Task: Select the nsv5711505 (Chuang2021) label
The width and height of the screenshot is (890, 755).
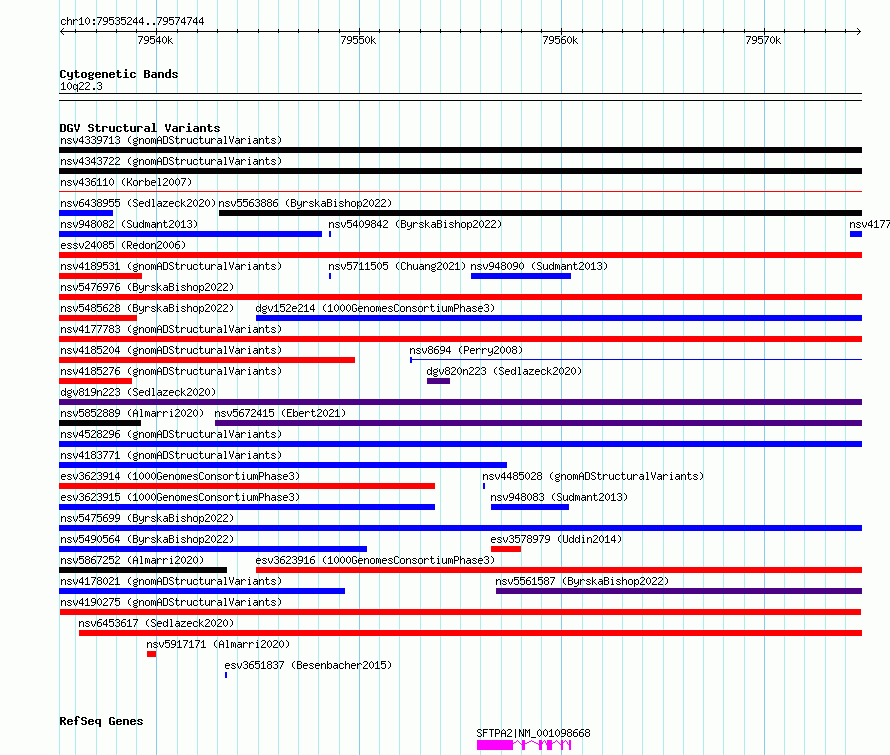Action: (397, 266)
